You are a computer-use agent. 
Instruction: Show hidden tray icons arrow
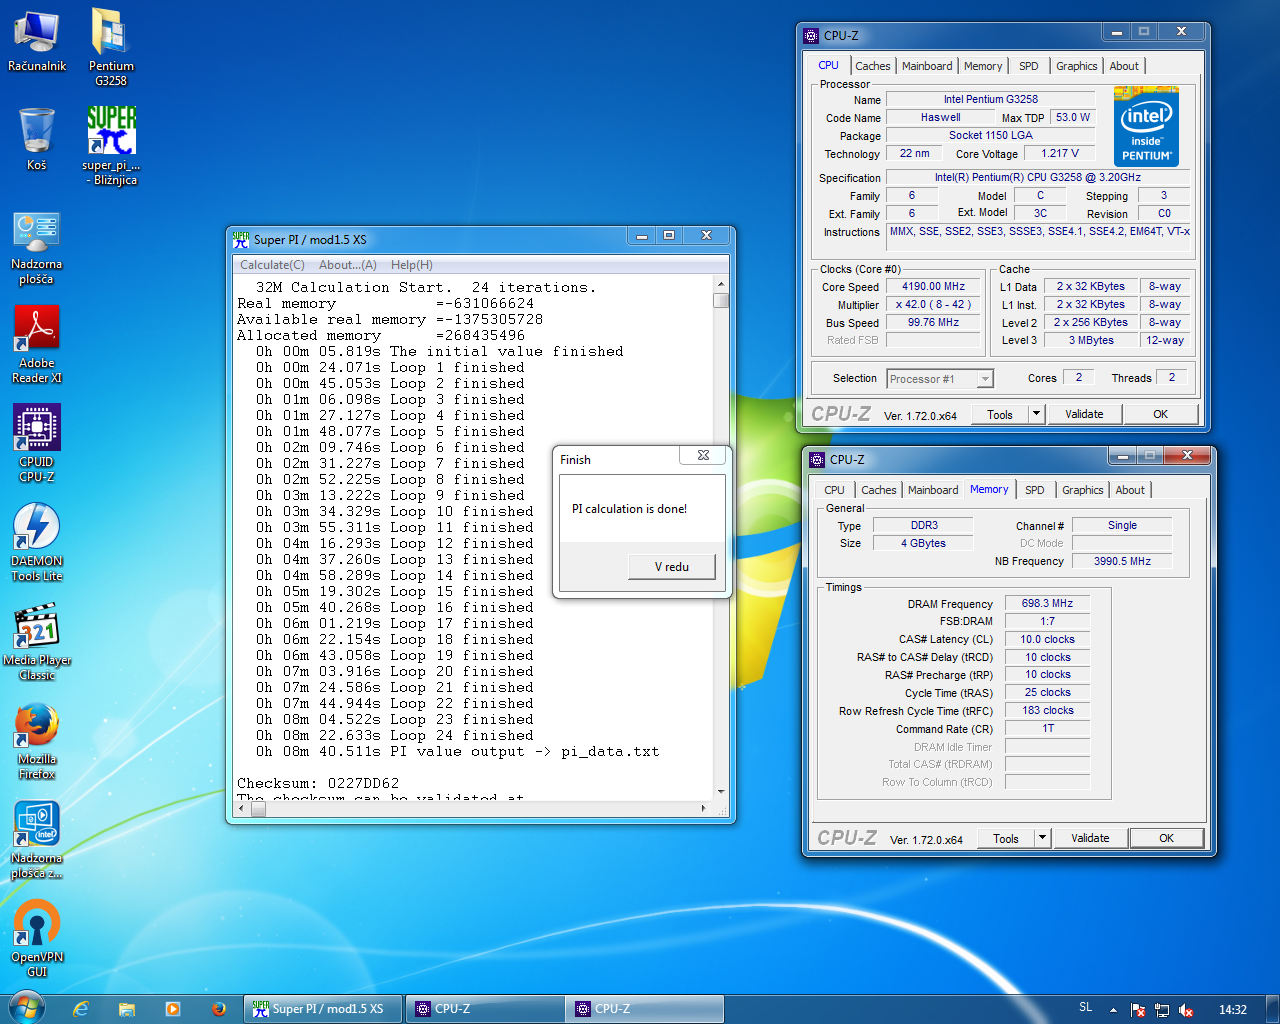point(1113,1010)
